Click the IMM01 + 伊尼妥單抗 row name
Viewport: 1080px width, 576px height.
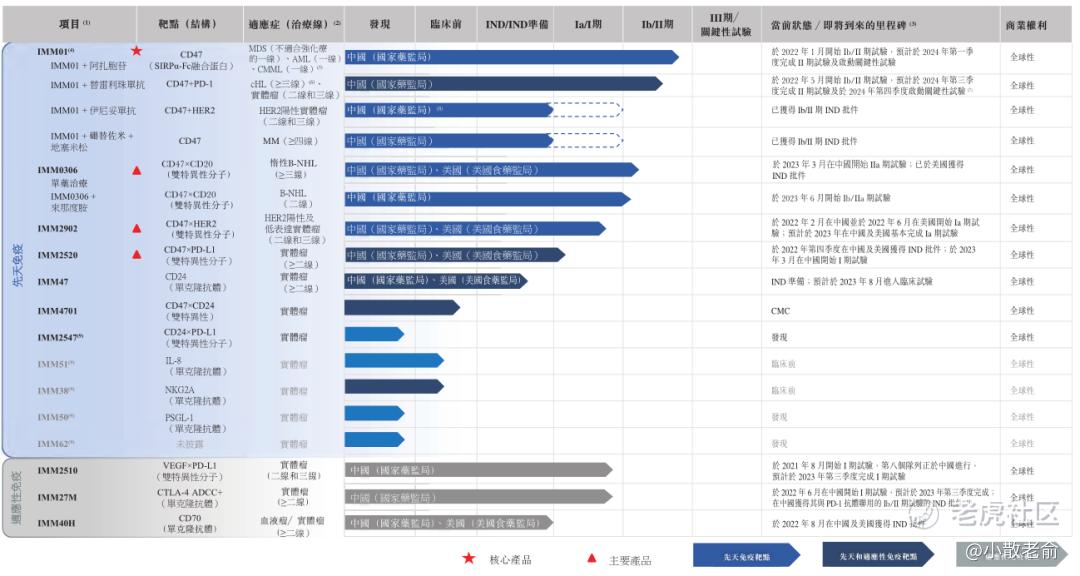[93, 110]
